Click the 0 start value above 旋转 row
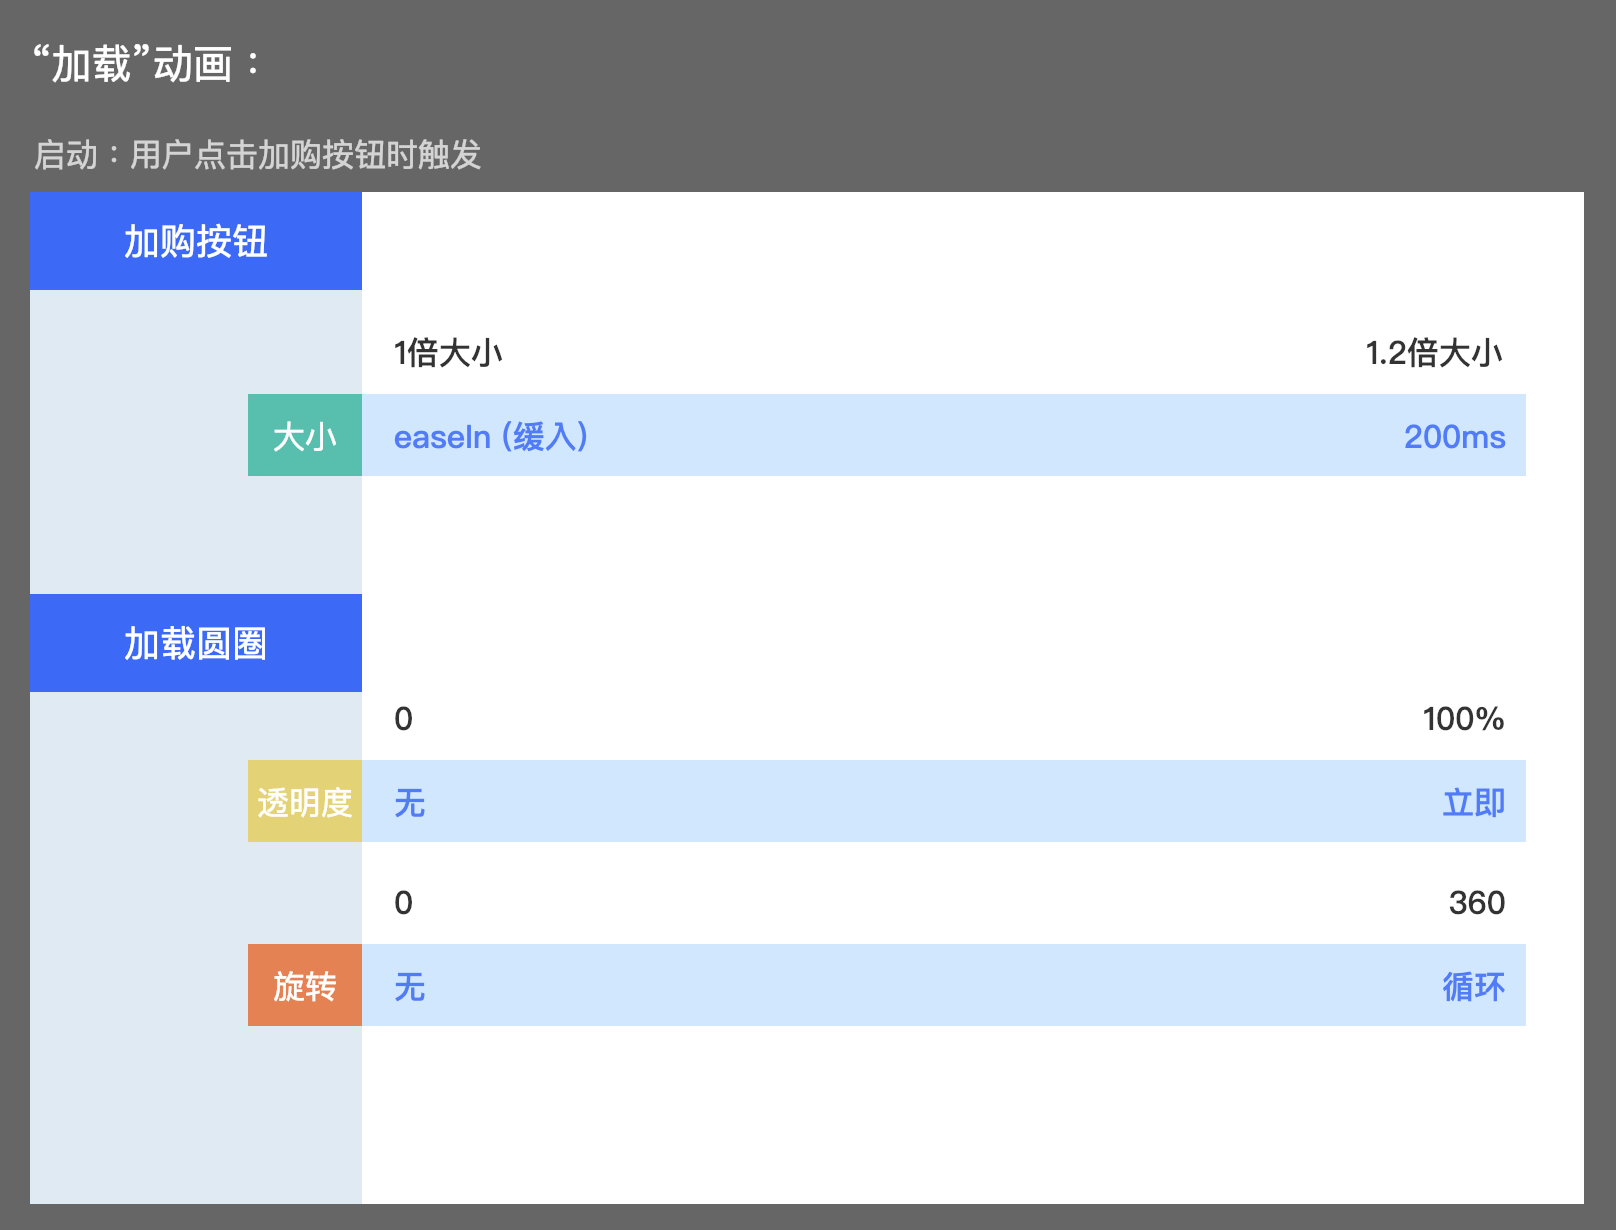This screenshot has height=1230, width=1616. tap(403, 903)
